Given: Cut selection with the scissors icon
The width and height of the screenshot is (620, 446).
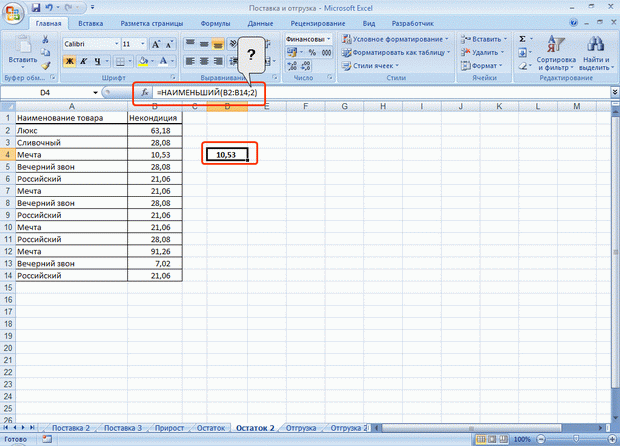Looking at the screenshot, I should [x=45, y=39].
